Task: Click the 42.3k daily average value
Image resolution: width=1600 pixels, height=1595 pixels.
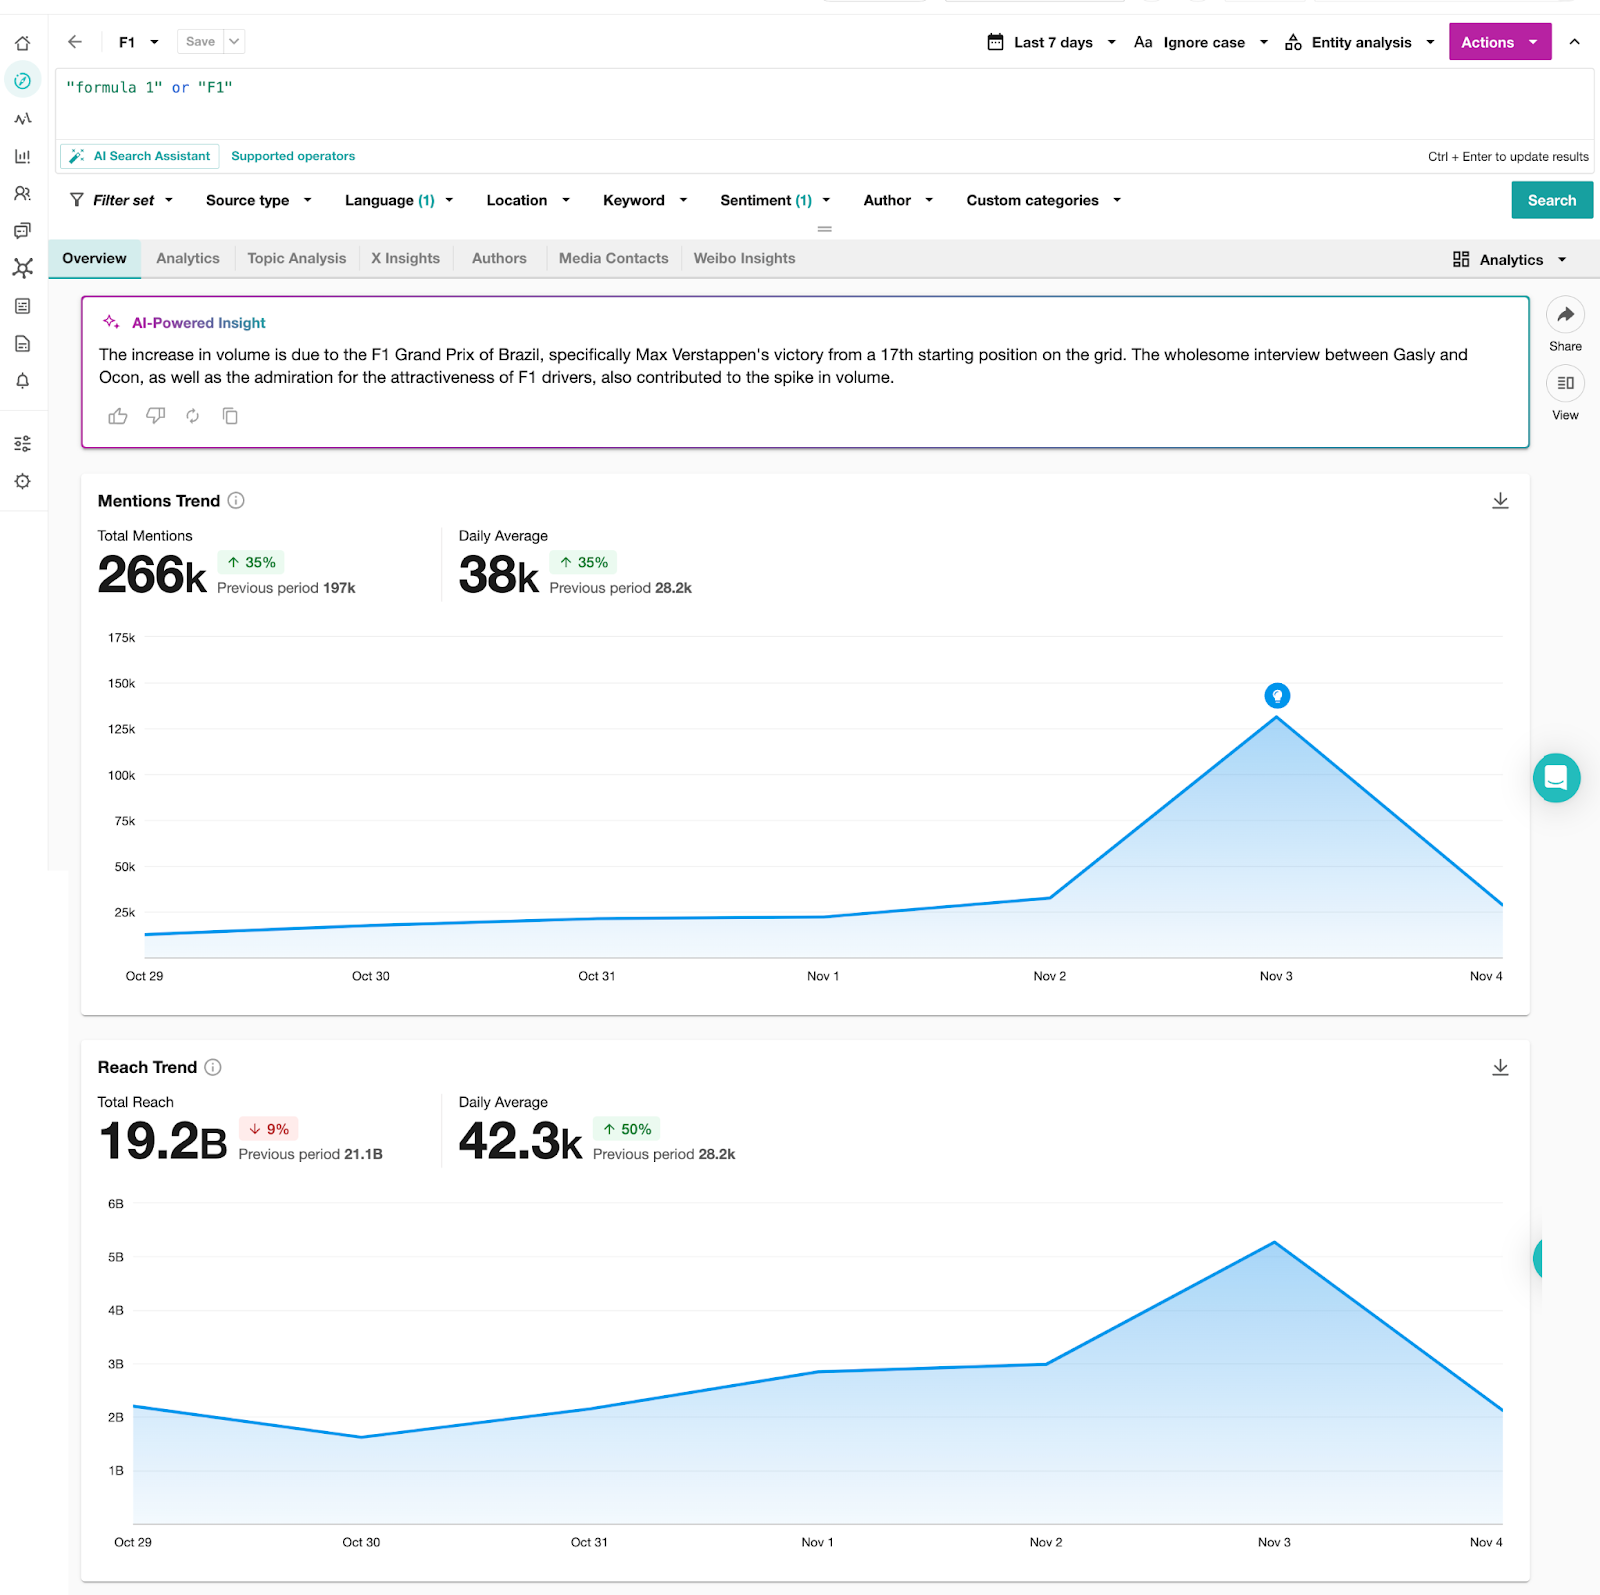Action: coord(520,1141)
